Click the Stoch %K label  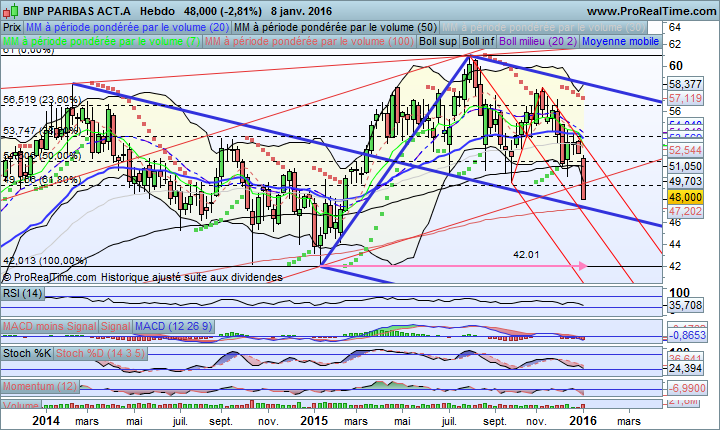[x=27, y=353]
